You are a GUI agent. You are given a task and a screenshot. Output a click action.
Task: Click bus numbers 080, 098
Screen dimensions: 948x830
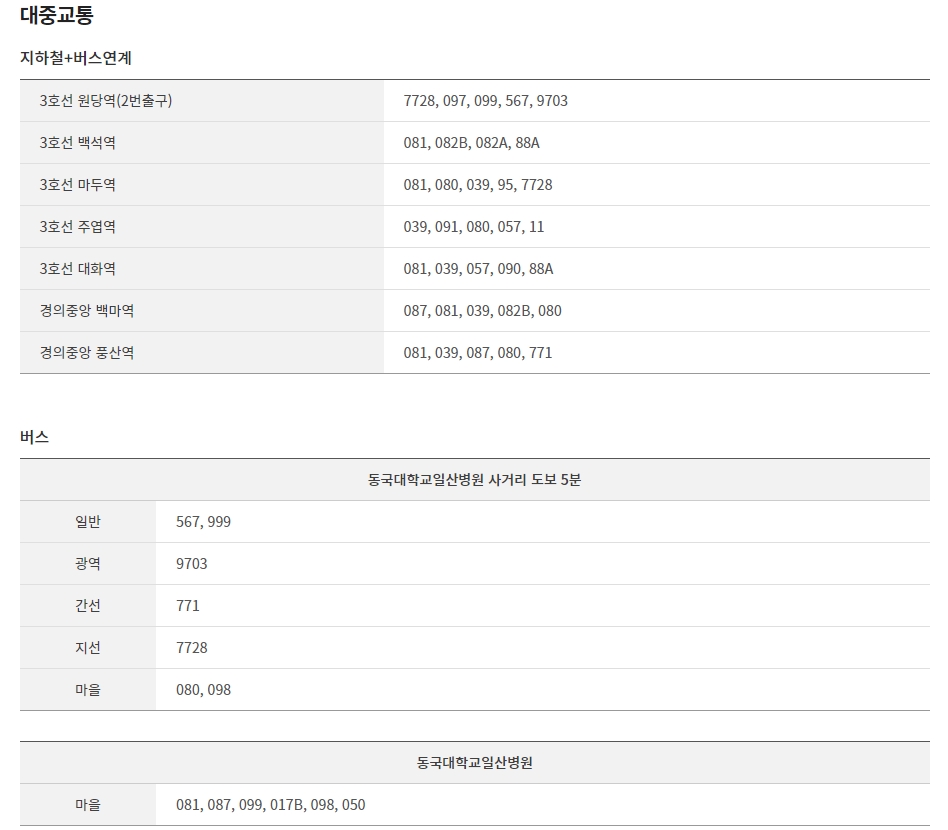pyautogui.click(x=203, y=690)
